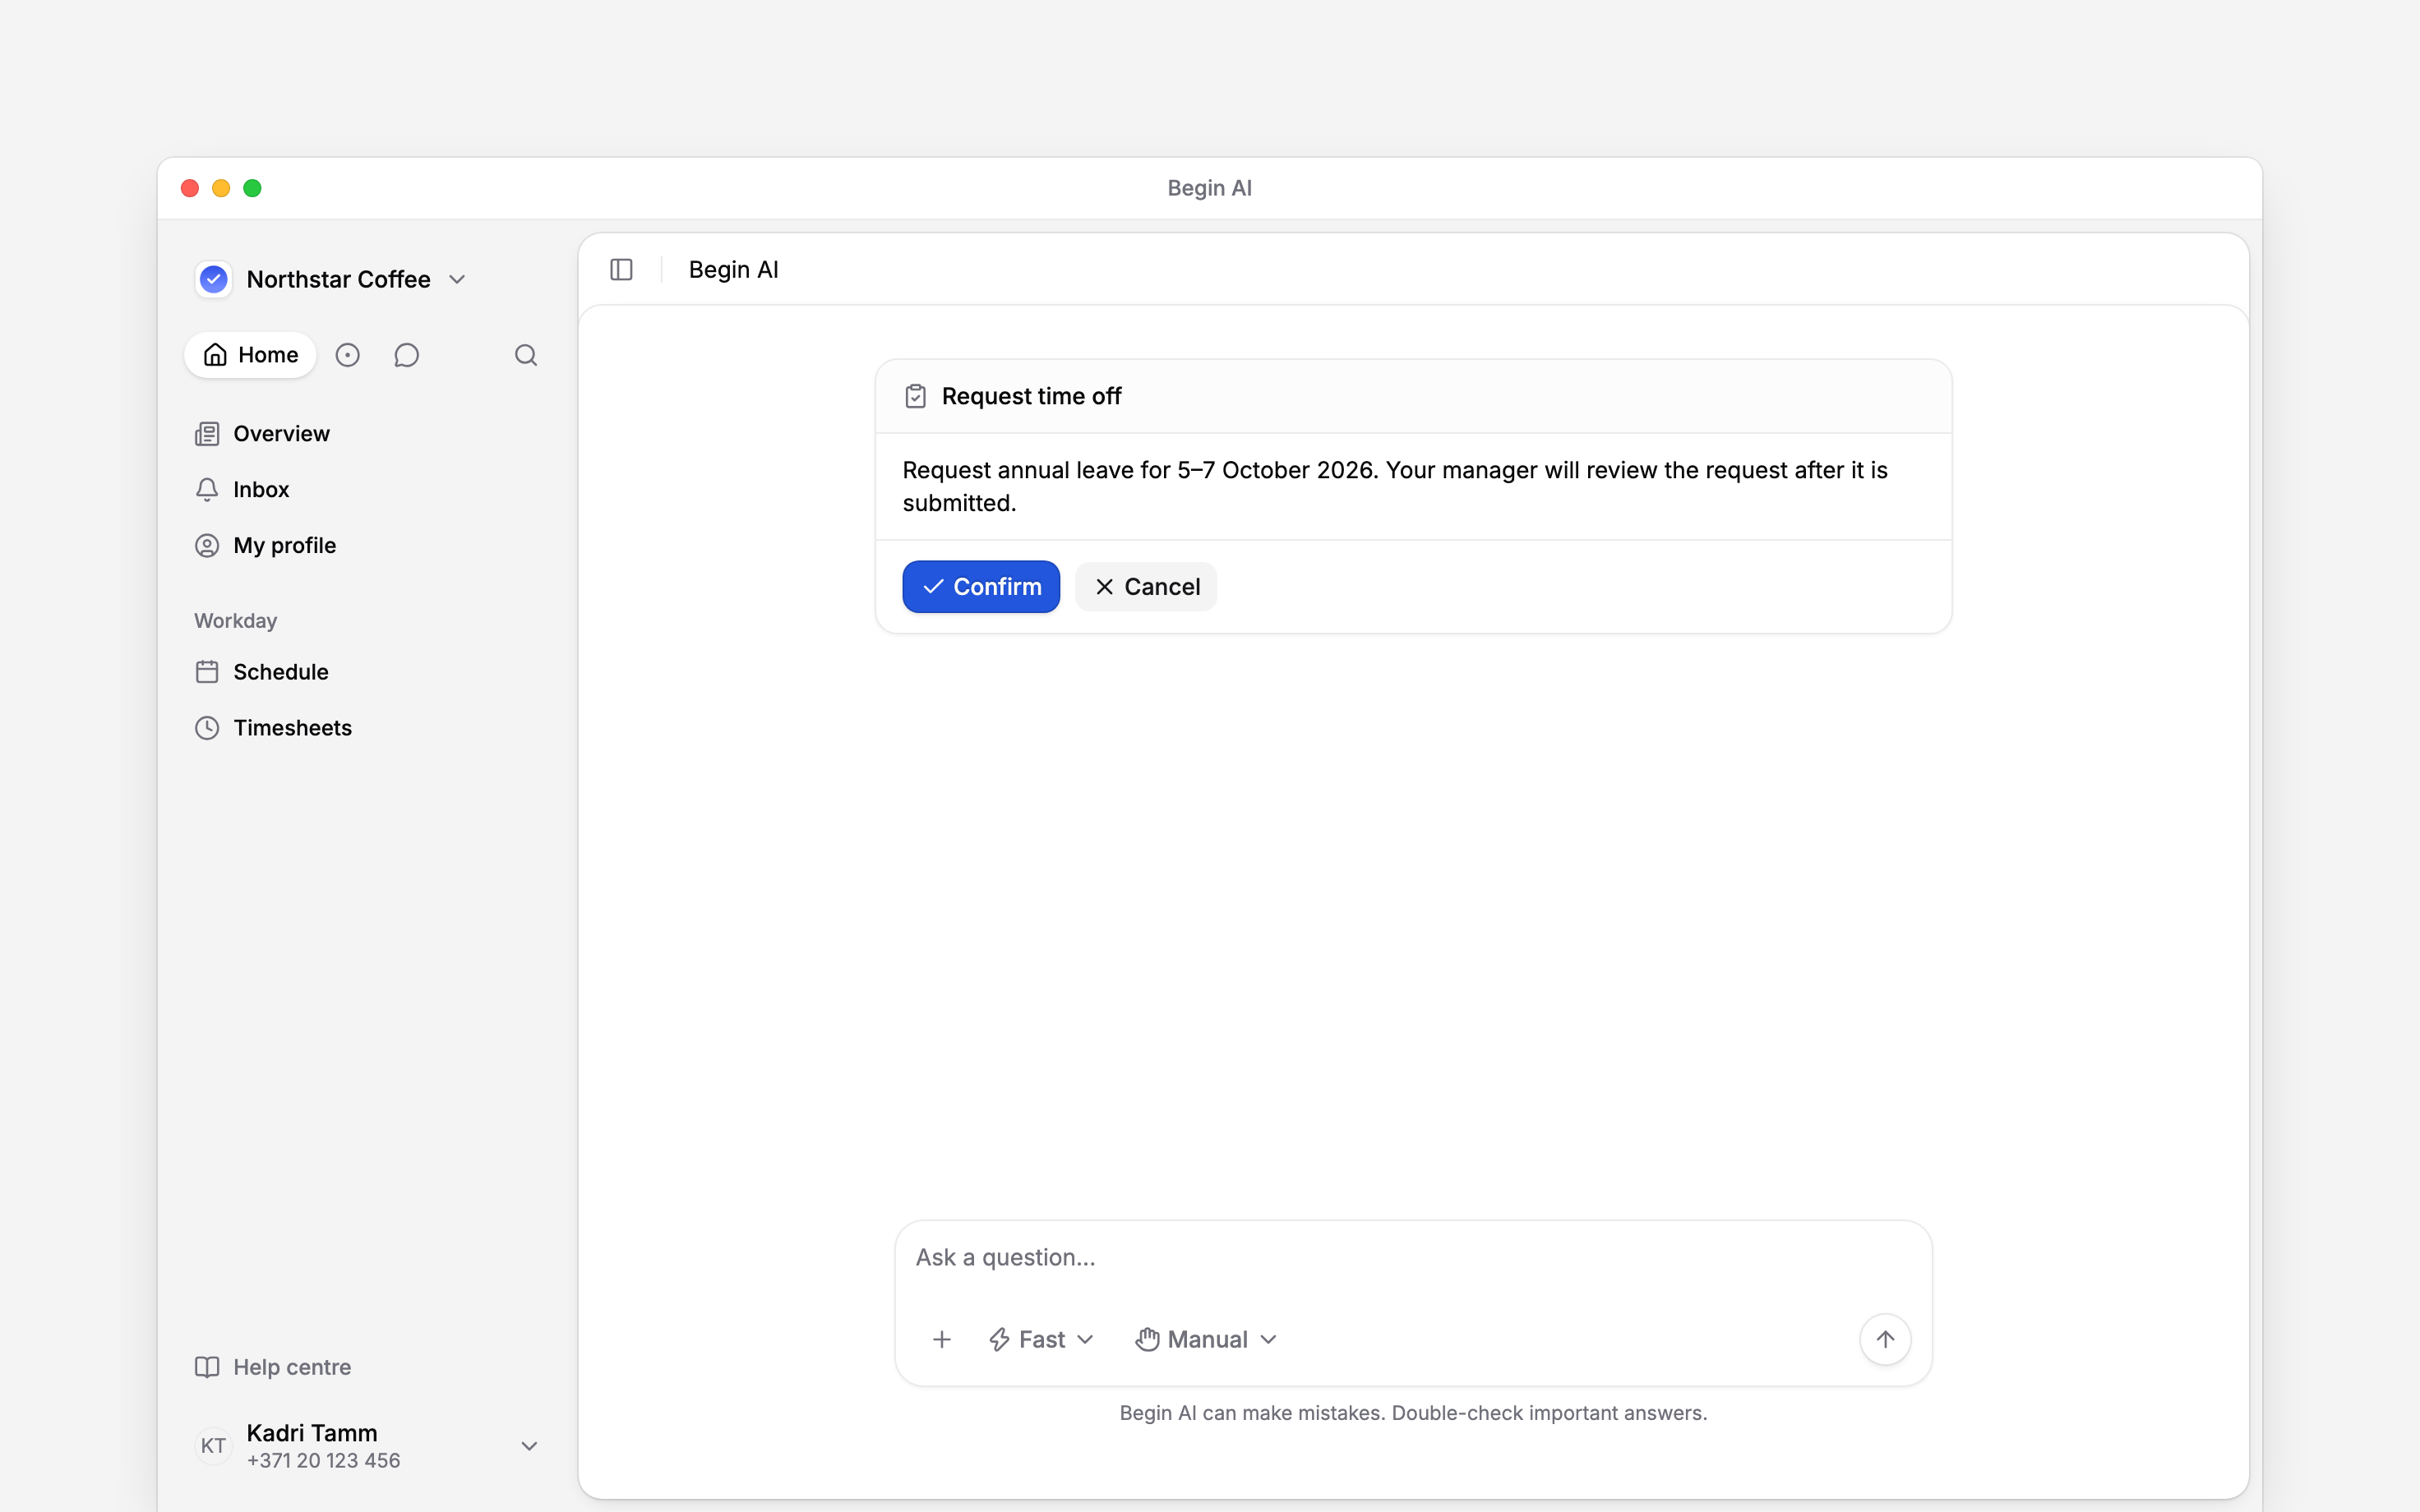The width and height of the screenshot is (2420, 1512).
Task: Select the Home tab
Action: point(250,355)
